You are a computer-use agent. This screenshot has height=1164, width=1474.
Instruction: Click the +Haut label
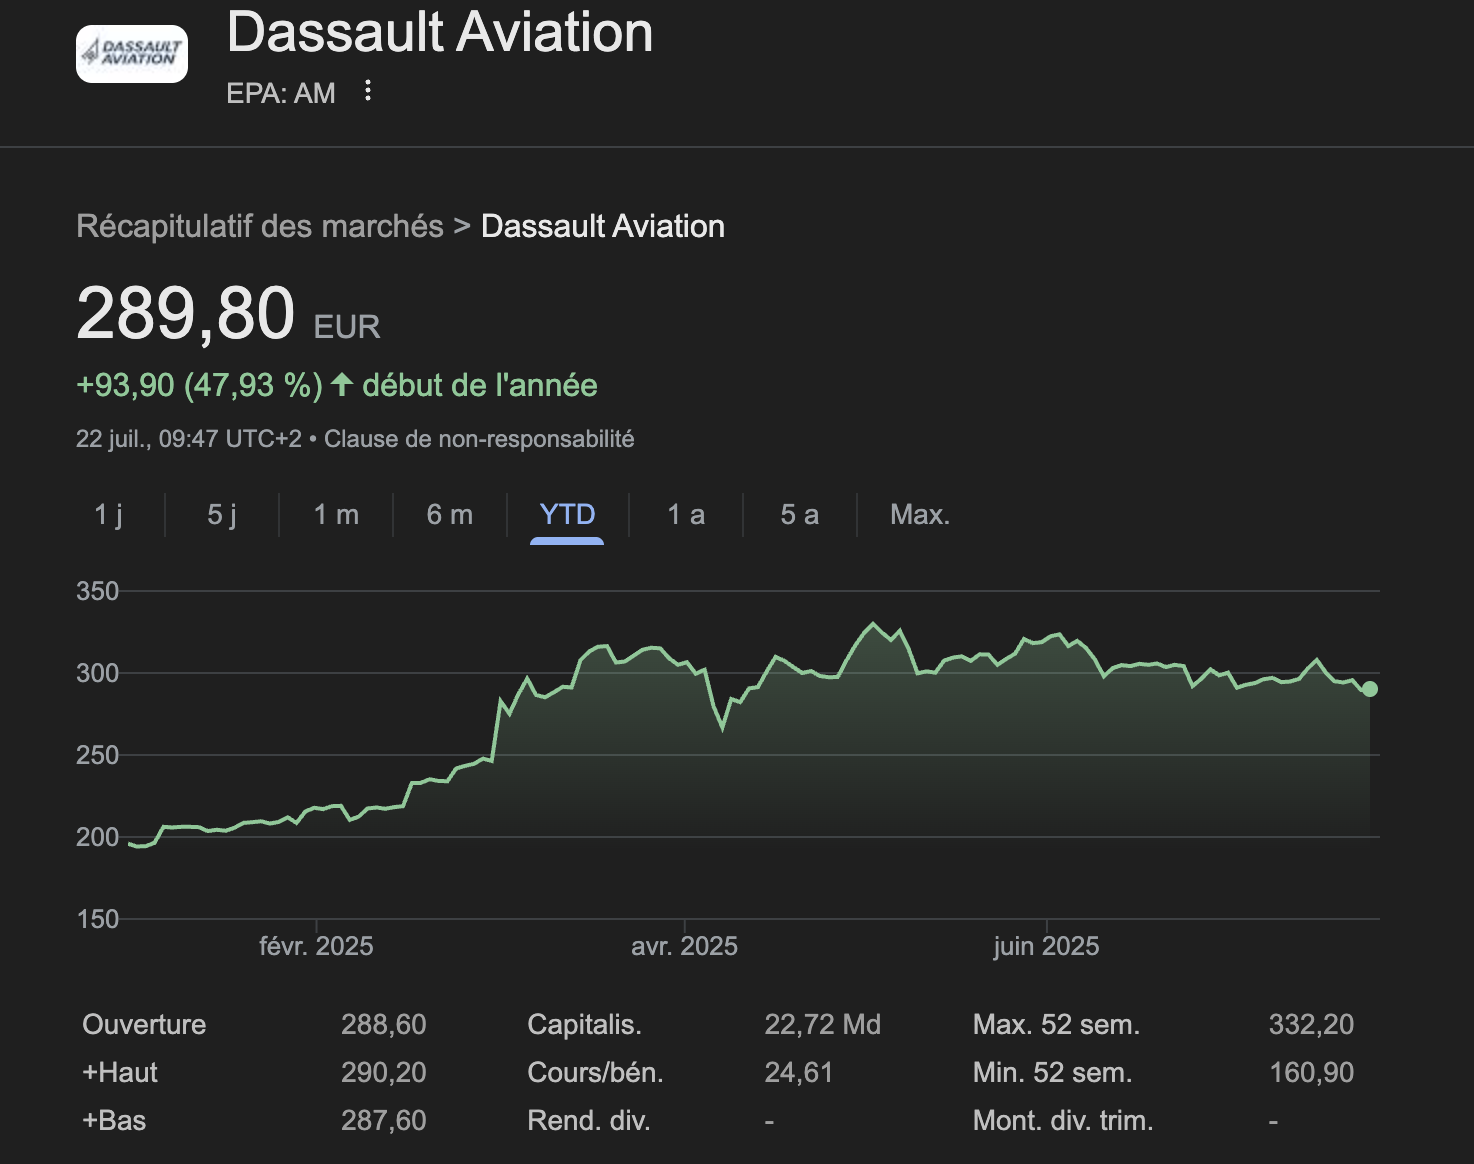pos(120,1072)
